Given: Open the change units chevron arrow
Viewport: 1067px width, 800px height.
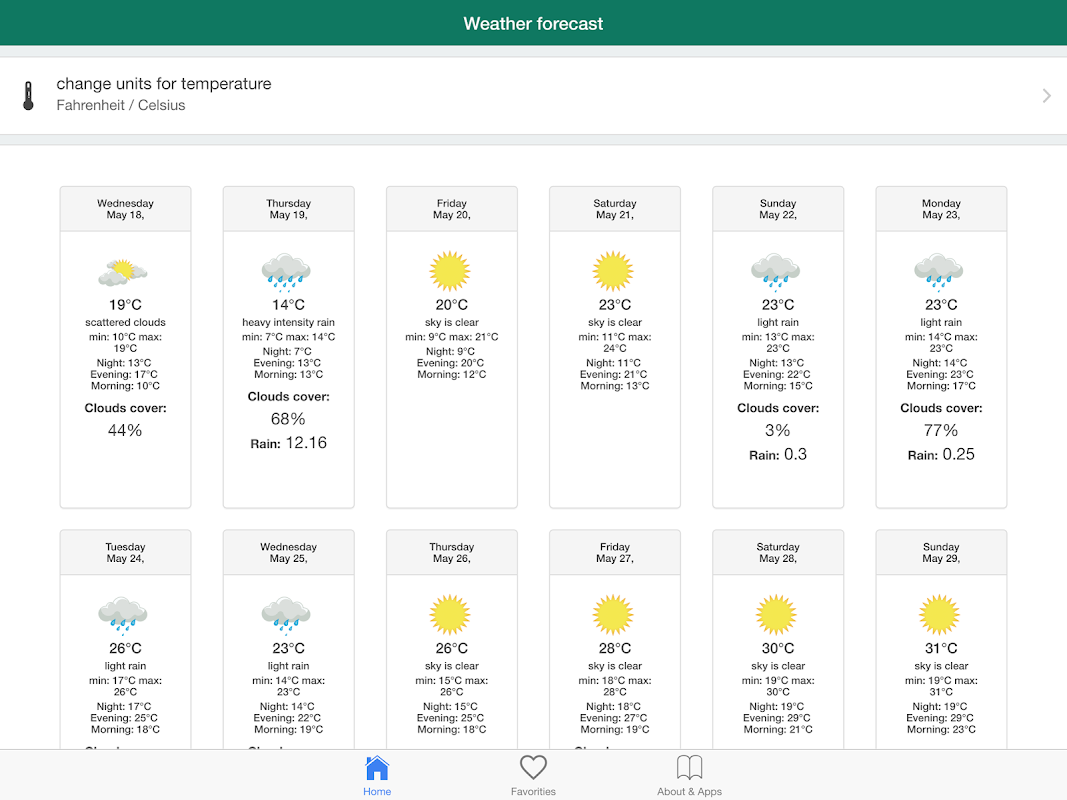Looking at the screenshot, I should point(1046,96).
